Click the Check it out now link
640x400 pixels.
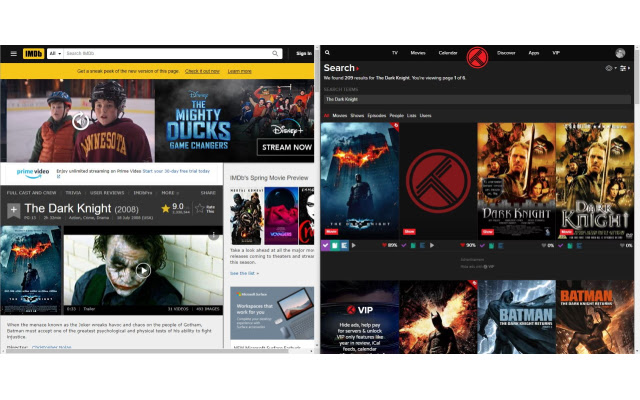pyautogui.click(x=202, y=71)
